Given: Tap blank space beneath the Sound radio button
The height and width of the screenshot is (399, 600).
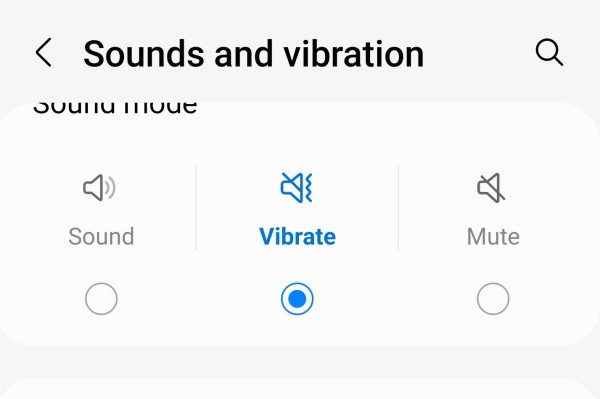Looking at the screenshot, I should coord(101,330).
